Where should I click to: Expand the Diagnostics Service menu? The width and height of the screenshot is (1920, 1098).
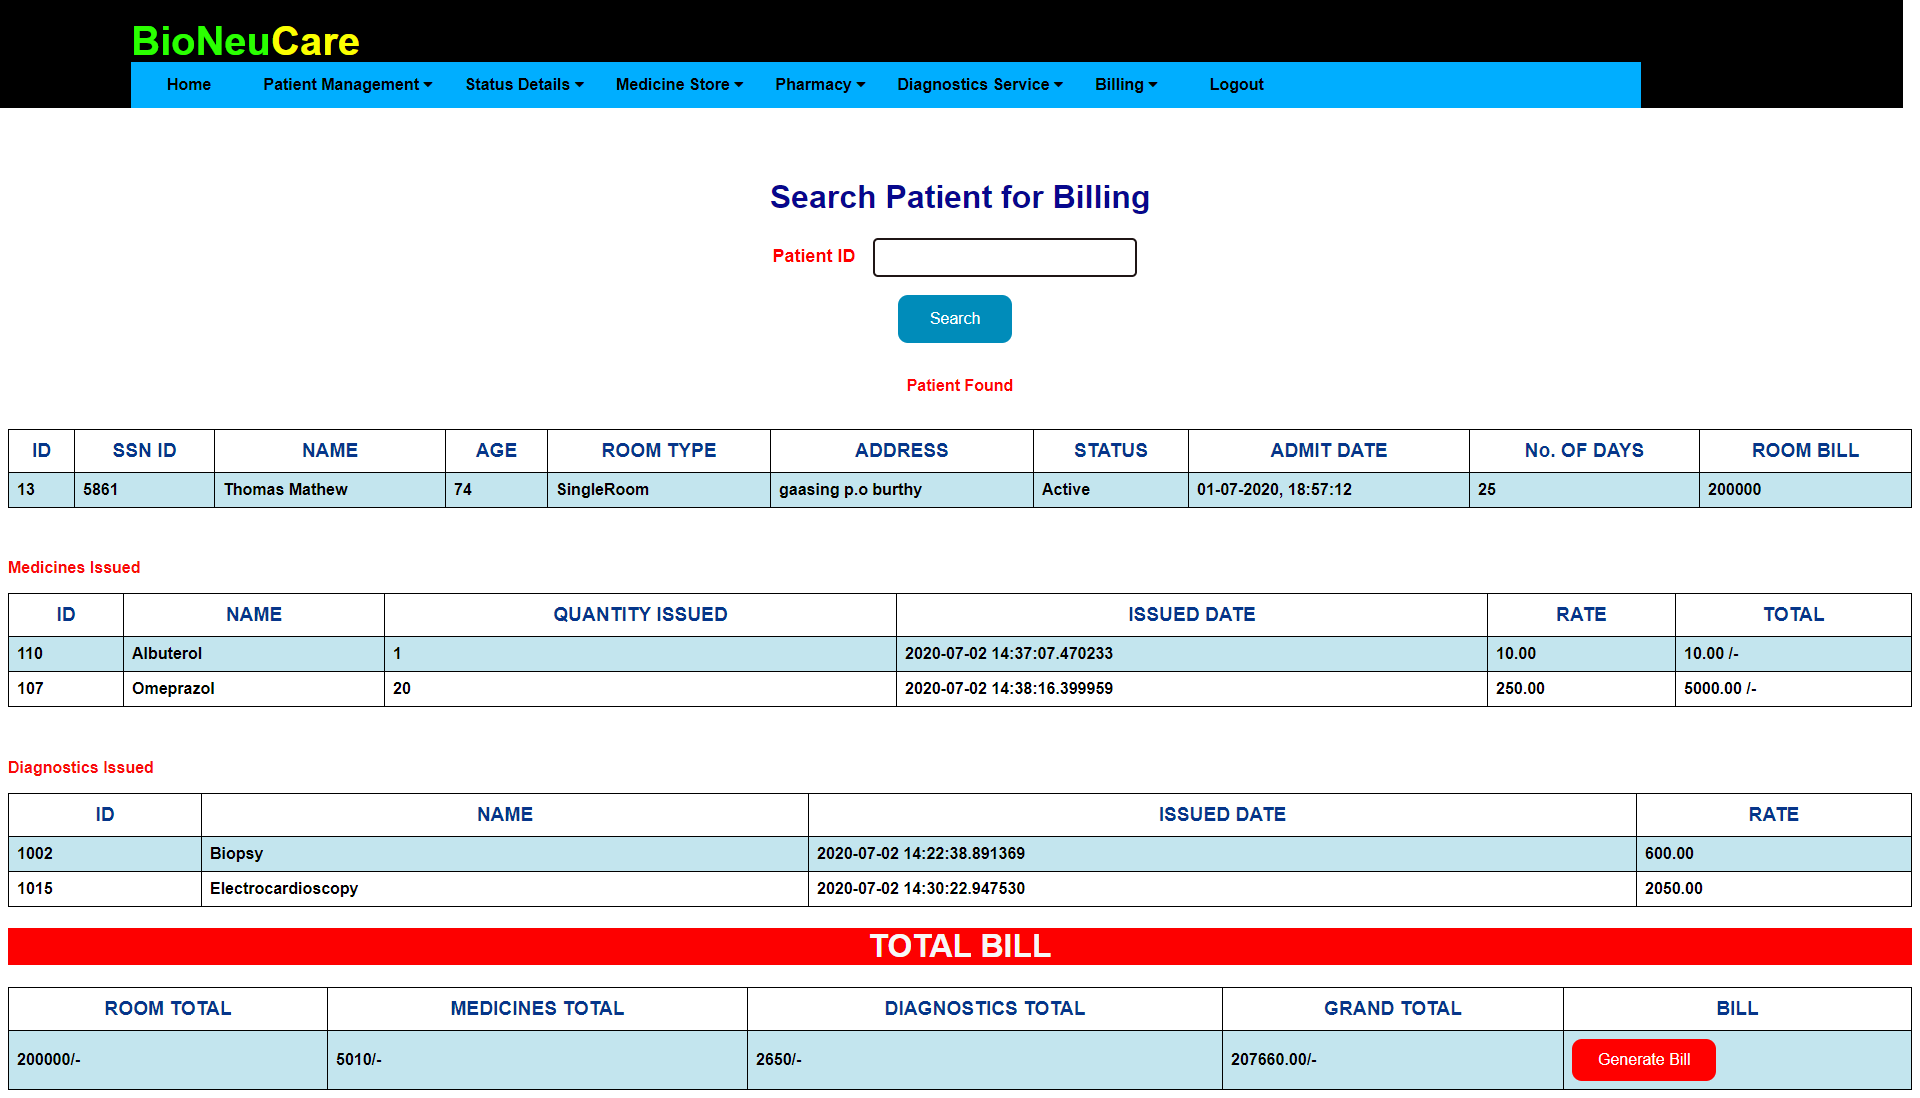(x=979, y=85)
